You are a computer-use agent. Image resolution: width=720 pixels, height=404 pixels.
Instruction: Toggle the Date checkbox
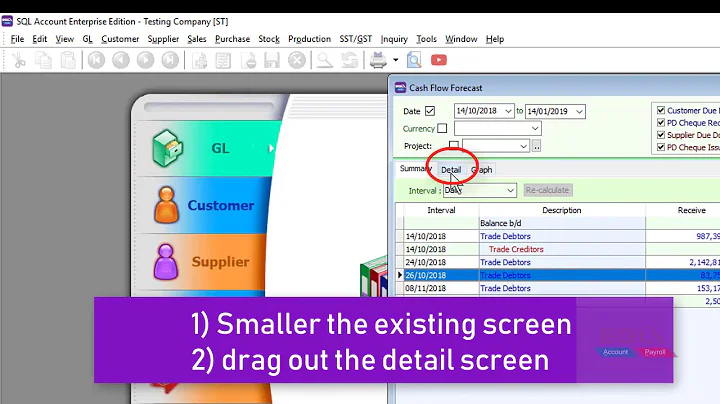click(x=430, y=111)
